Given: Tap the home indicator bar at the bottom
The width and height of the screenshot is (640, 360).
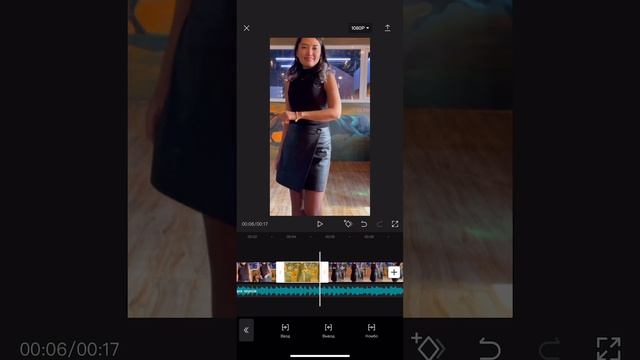Looking at the screenshot, I should click(320, 356).
